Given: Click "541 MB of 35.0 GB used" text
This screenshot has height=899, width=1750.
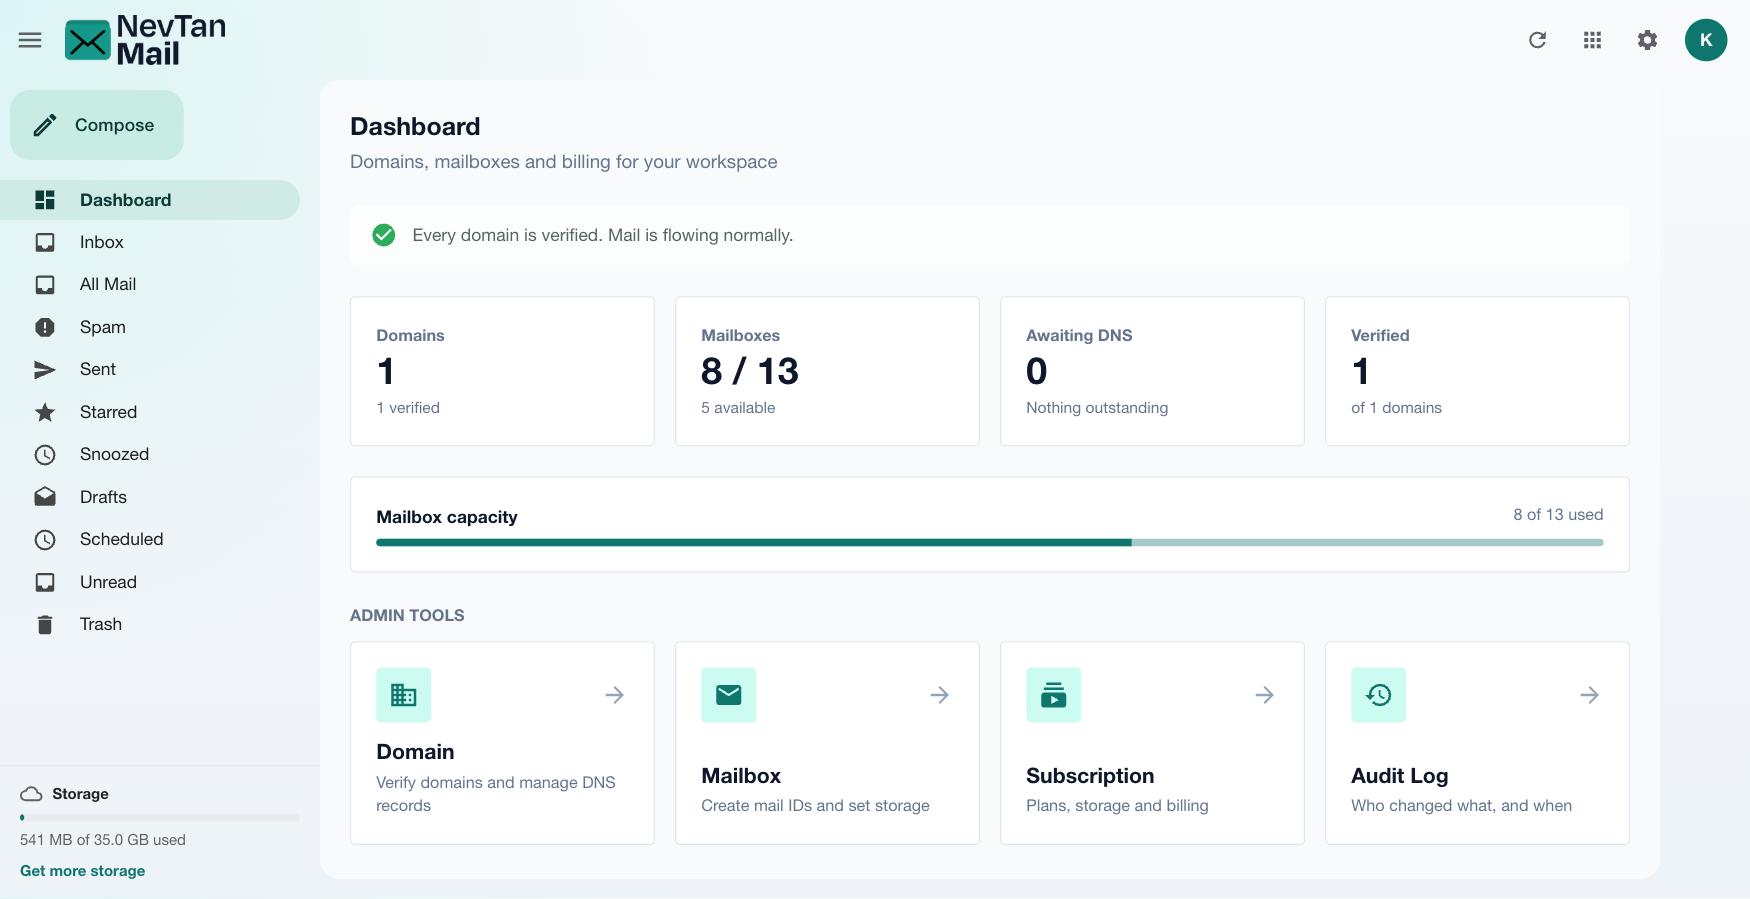Looking at the screenshot, I should pos(103,840).
